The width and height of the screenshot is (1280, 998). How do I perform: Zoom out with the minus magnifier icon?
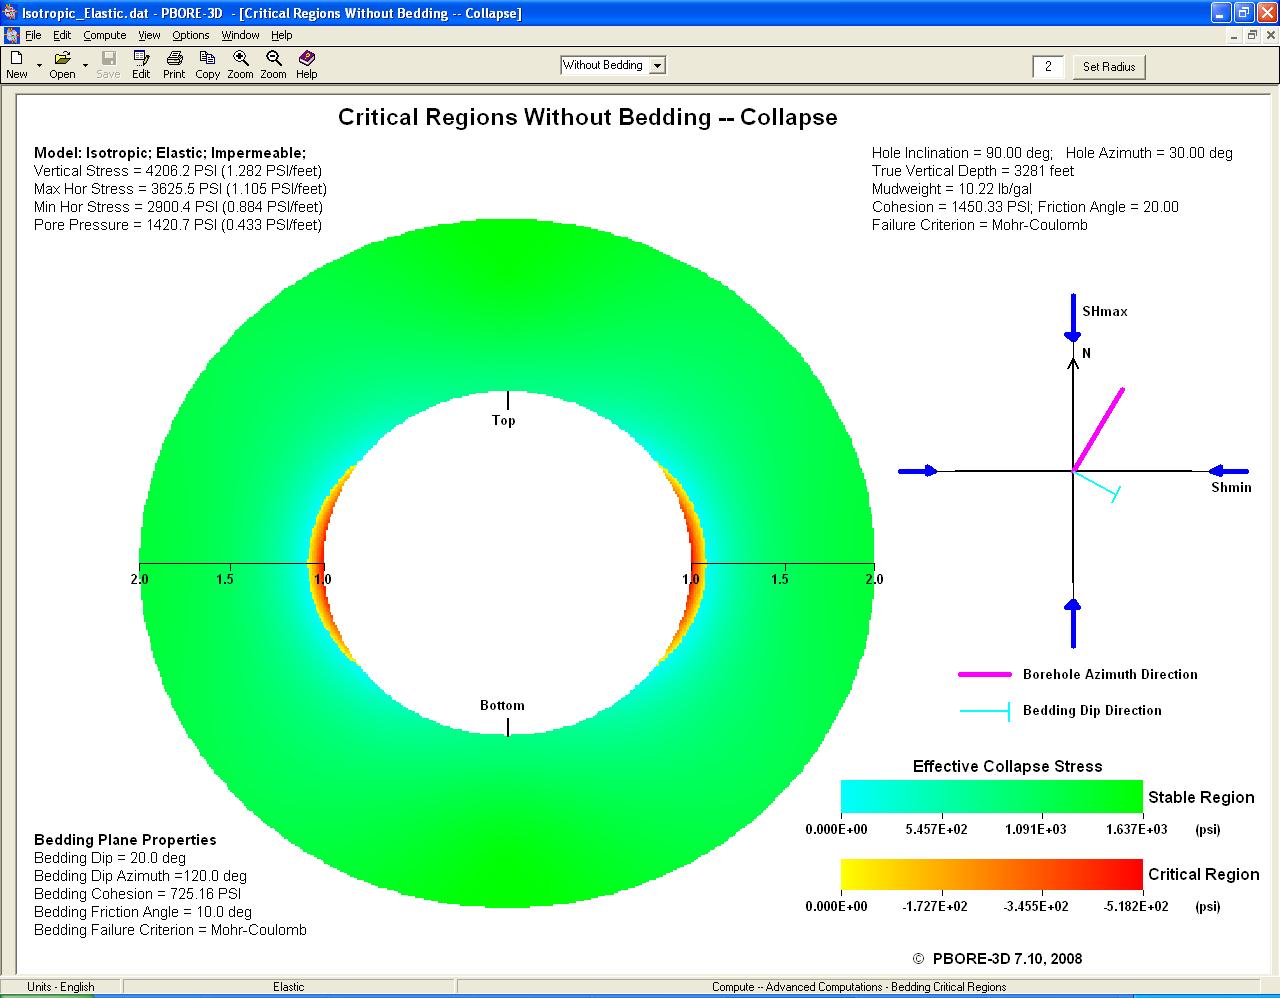point(273,65)
